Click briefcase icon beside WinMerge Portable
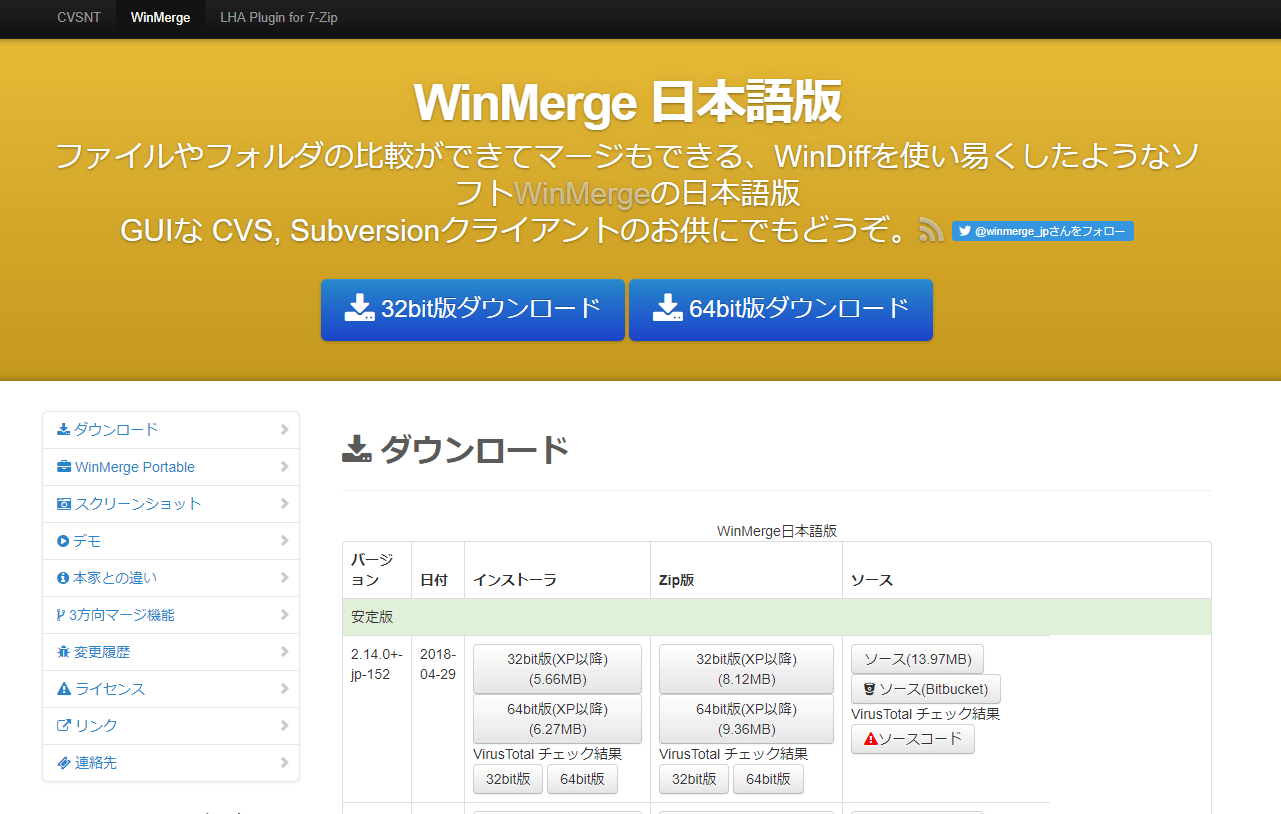The height and width of the screenshot is (814, 1281). tap(64, 467)
